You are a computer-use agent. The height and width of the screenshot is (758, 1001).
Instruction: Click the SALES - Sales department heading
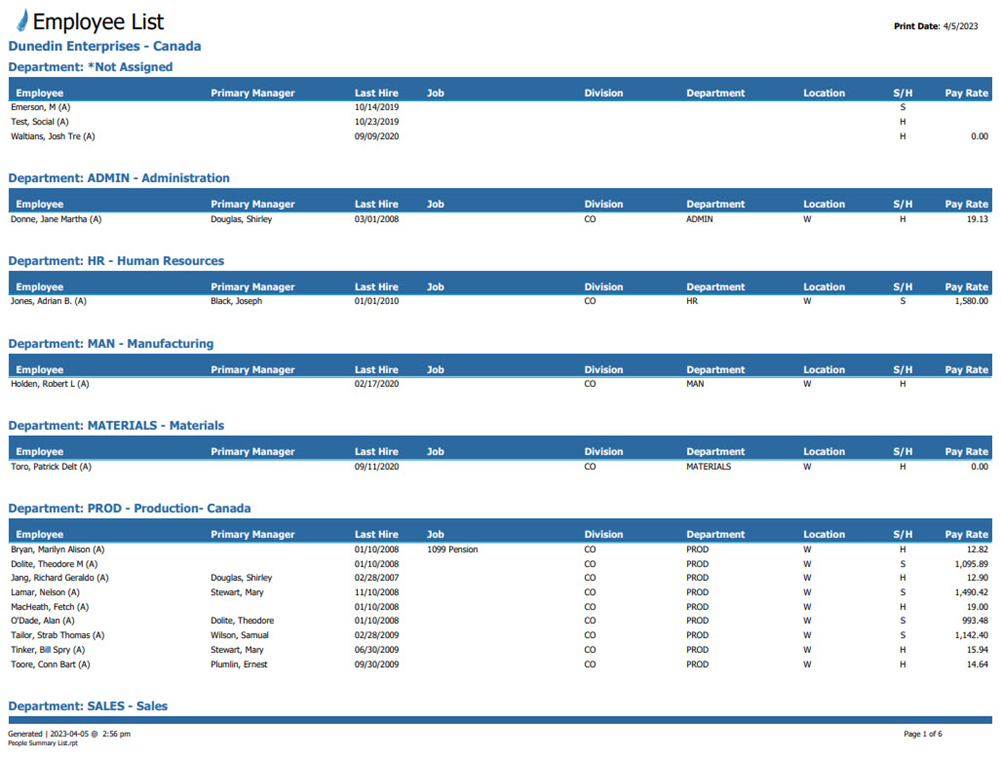(88, 706)
